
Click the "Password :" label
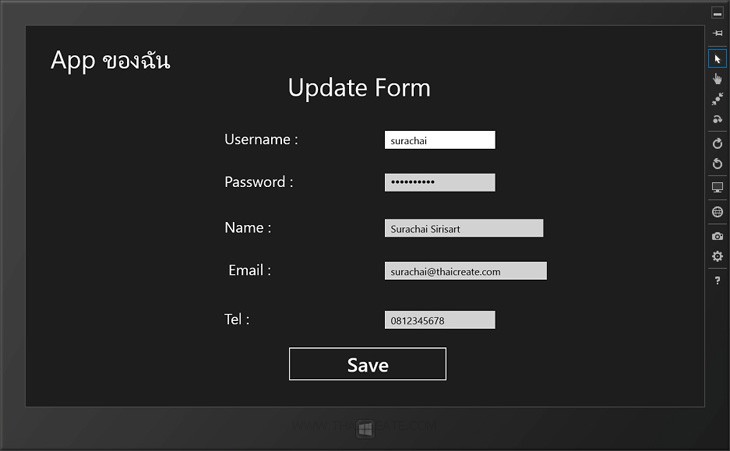(259, 182)
